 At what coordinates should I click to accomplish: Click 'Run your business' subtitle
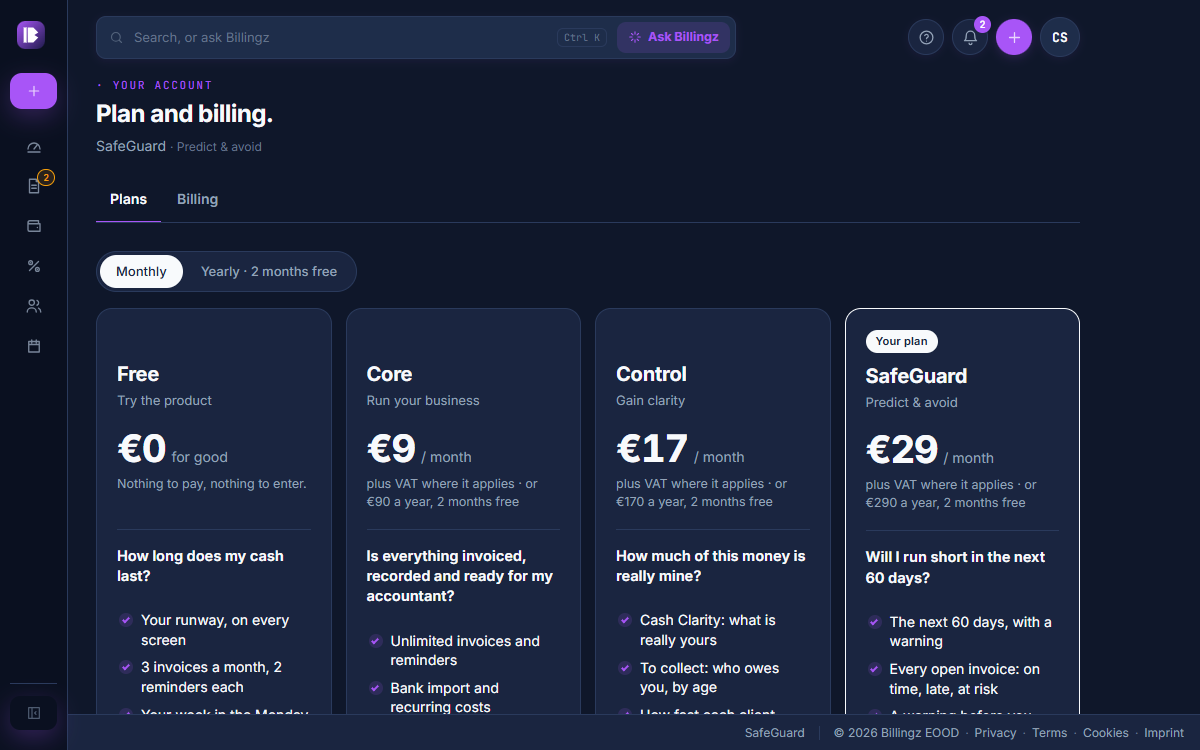coord(423,400)
